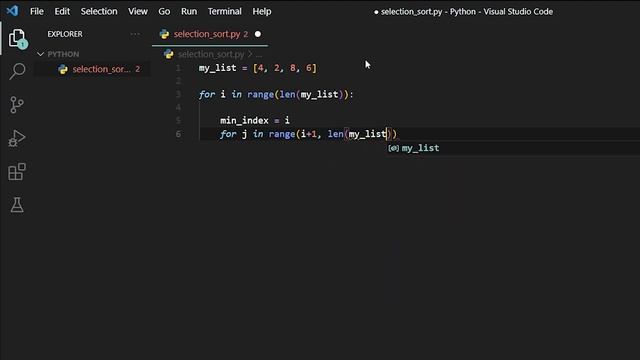The width and height of the screenshot is (640, 360).
Task: Open the Explorer view in activity bar
Action: click(17, 38)
